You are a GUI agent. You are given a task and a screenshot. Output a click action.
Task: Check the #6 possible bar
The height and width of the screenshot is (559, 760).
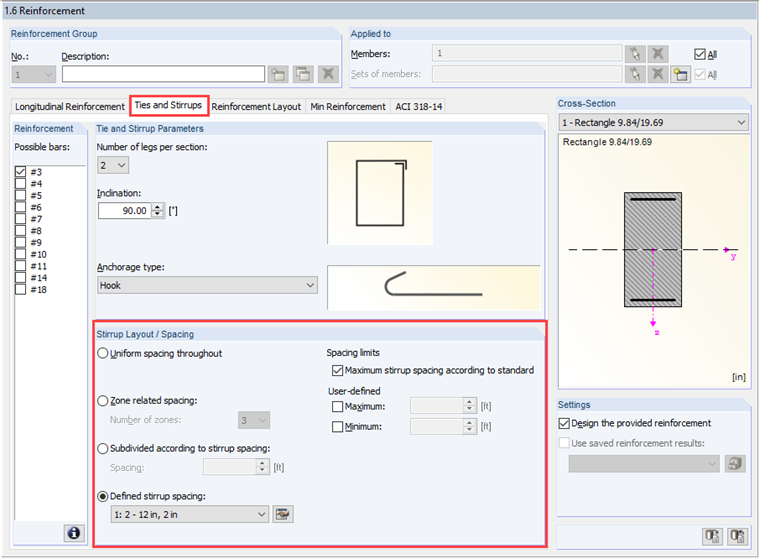pyautogui.click(x=20, y=207)
